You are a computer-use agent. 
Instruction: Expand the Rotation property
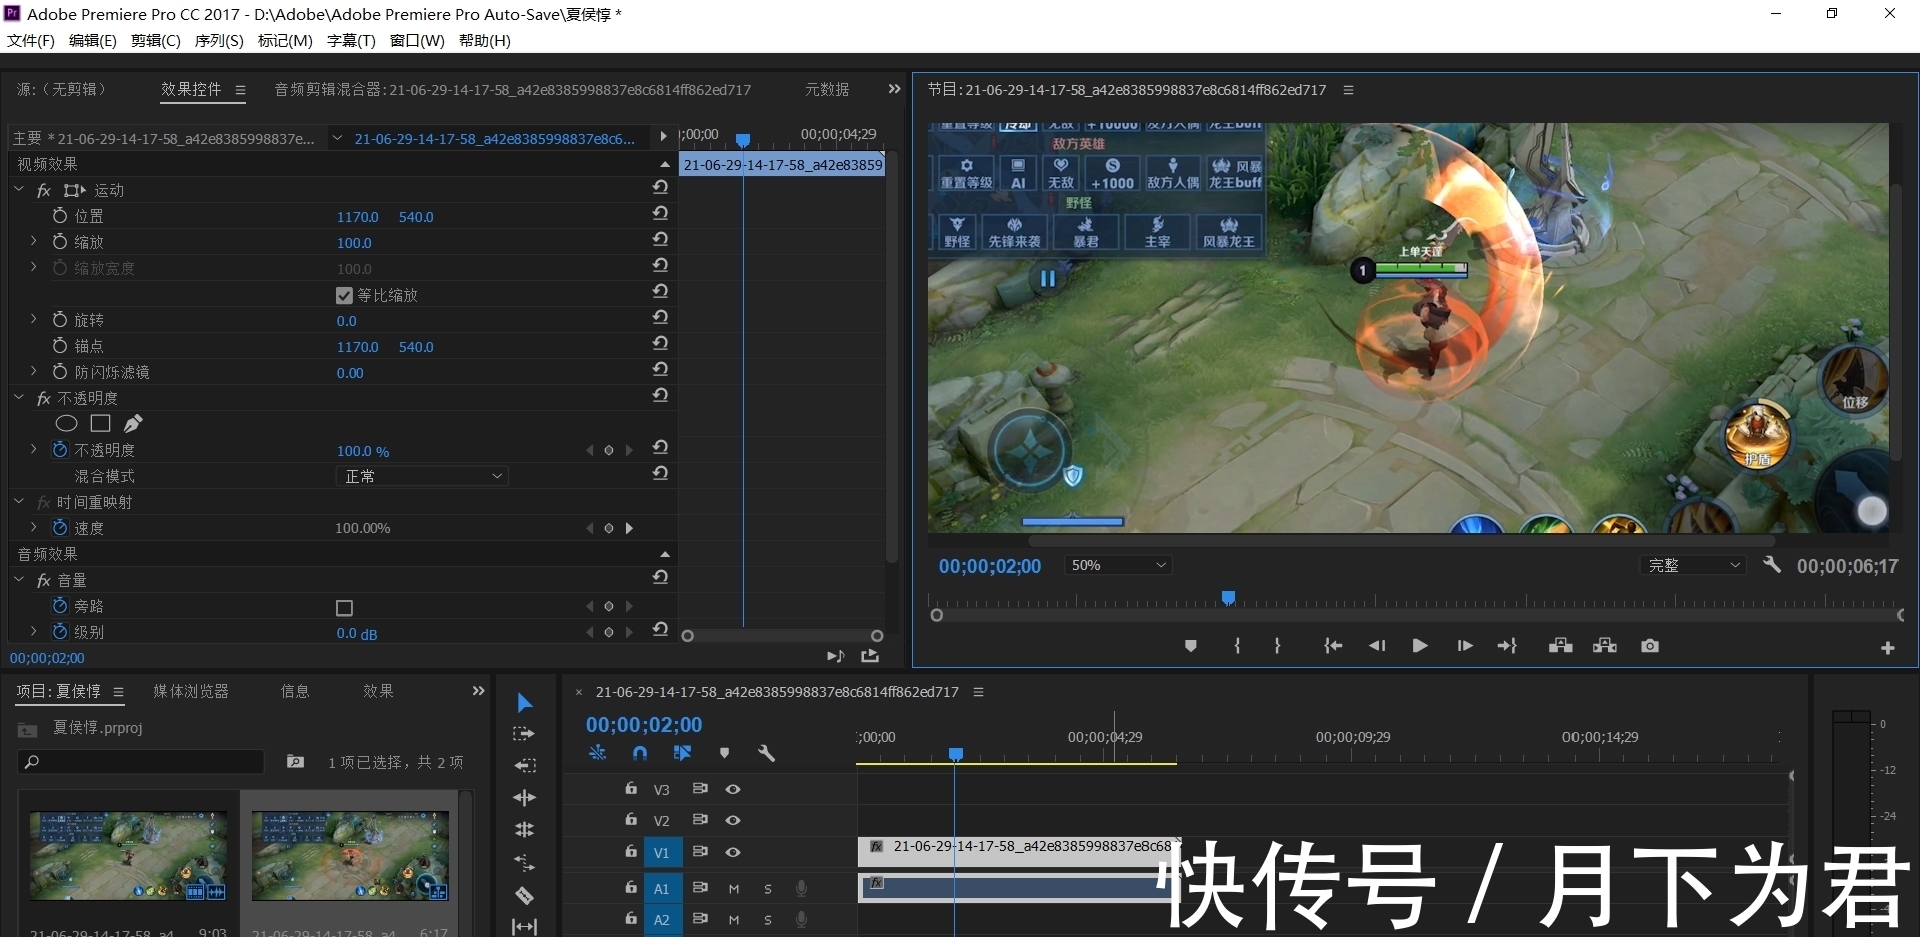click(x=33, y=319)
